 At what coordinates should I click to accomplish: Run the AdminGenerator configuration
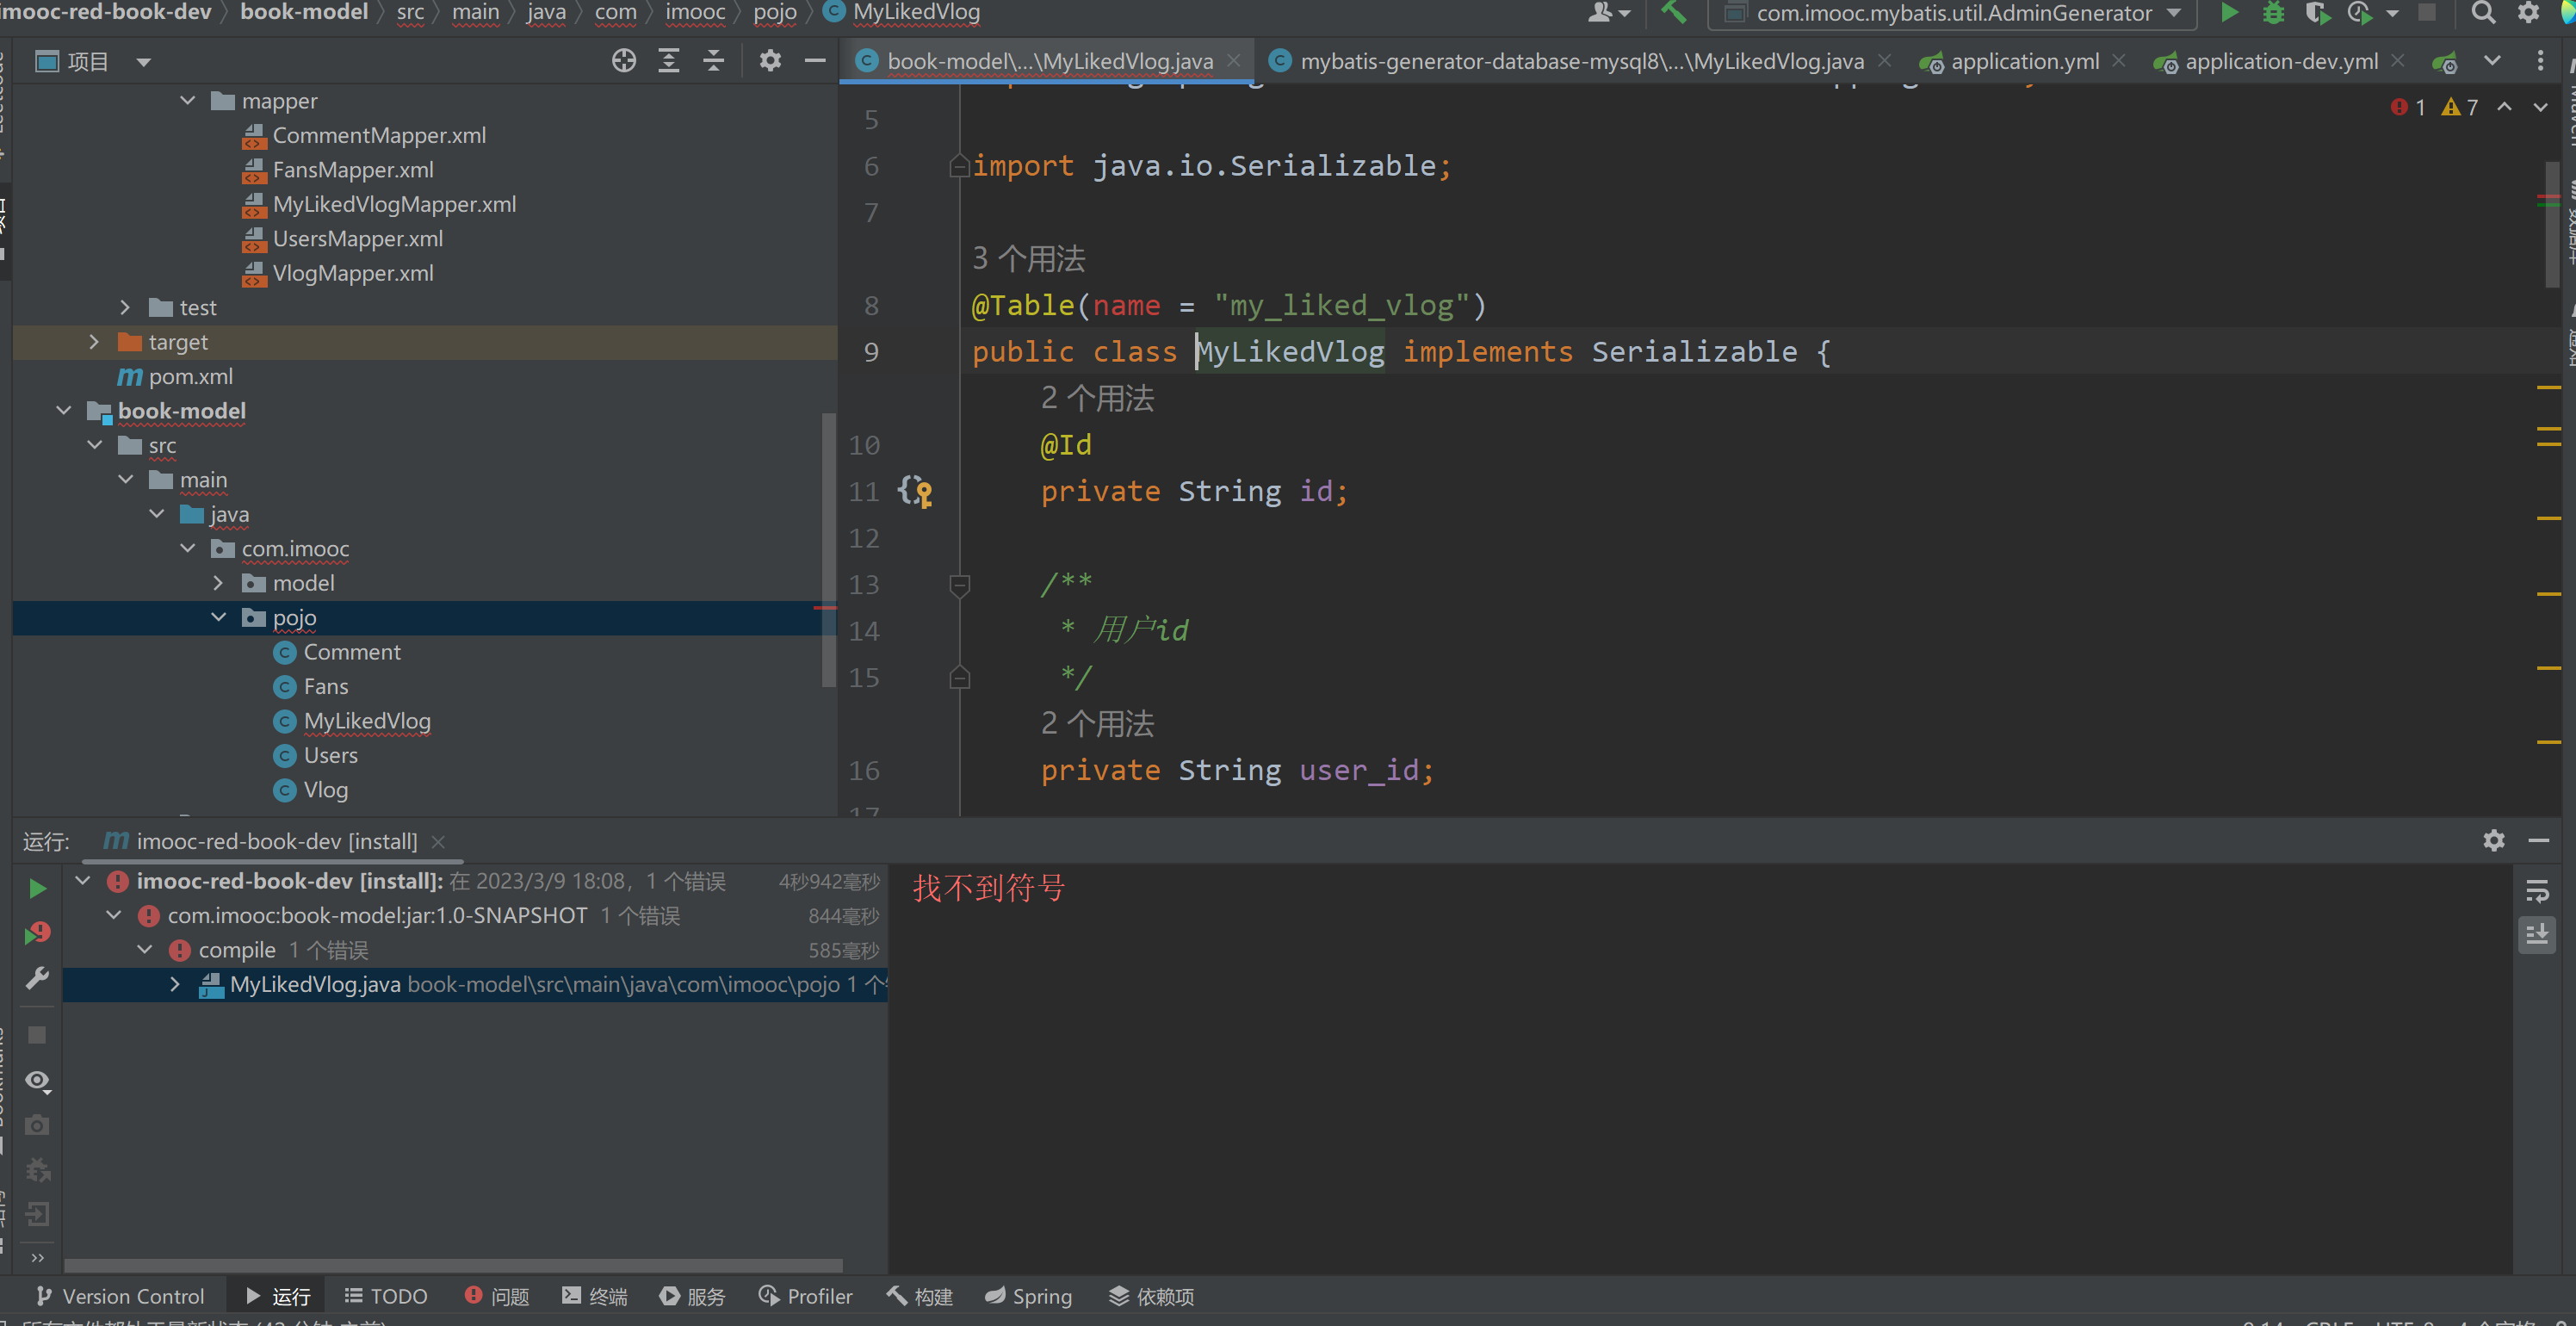pos(2229,13)
